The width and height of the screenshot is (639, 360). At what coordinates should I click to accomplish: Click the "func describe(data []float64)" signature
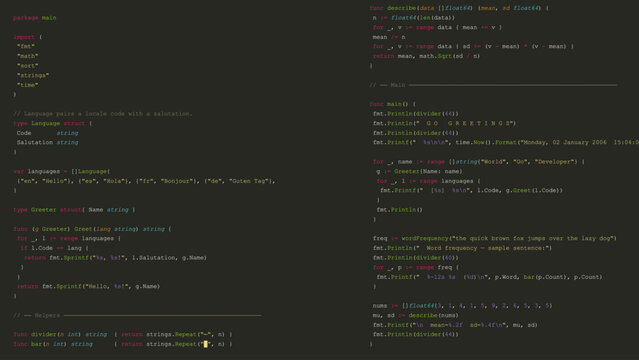(x=459, y=8)
